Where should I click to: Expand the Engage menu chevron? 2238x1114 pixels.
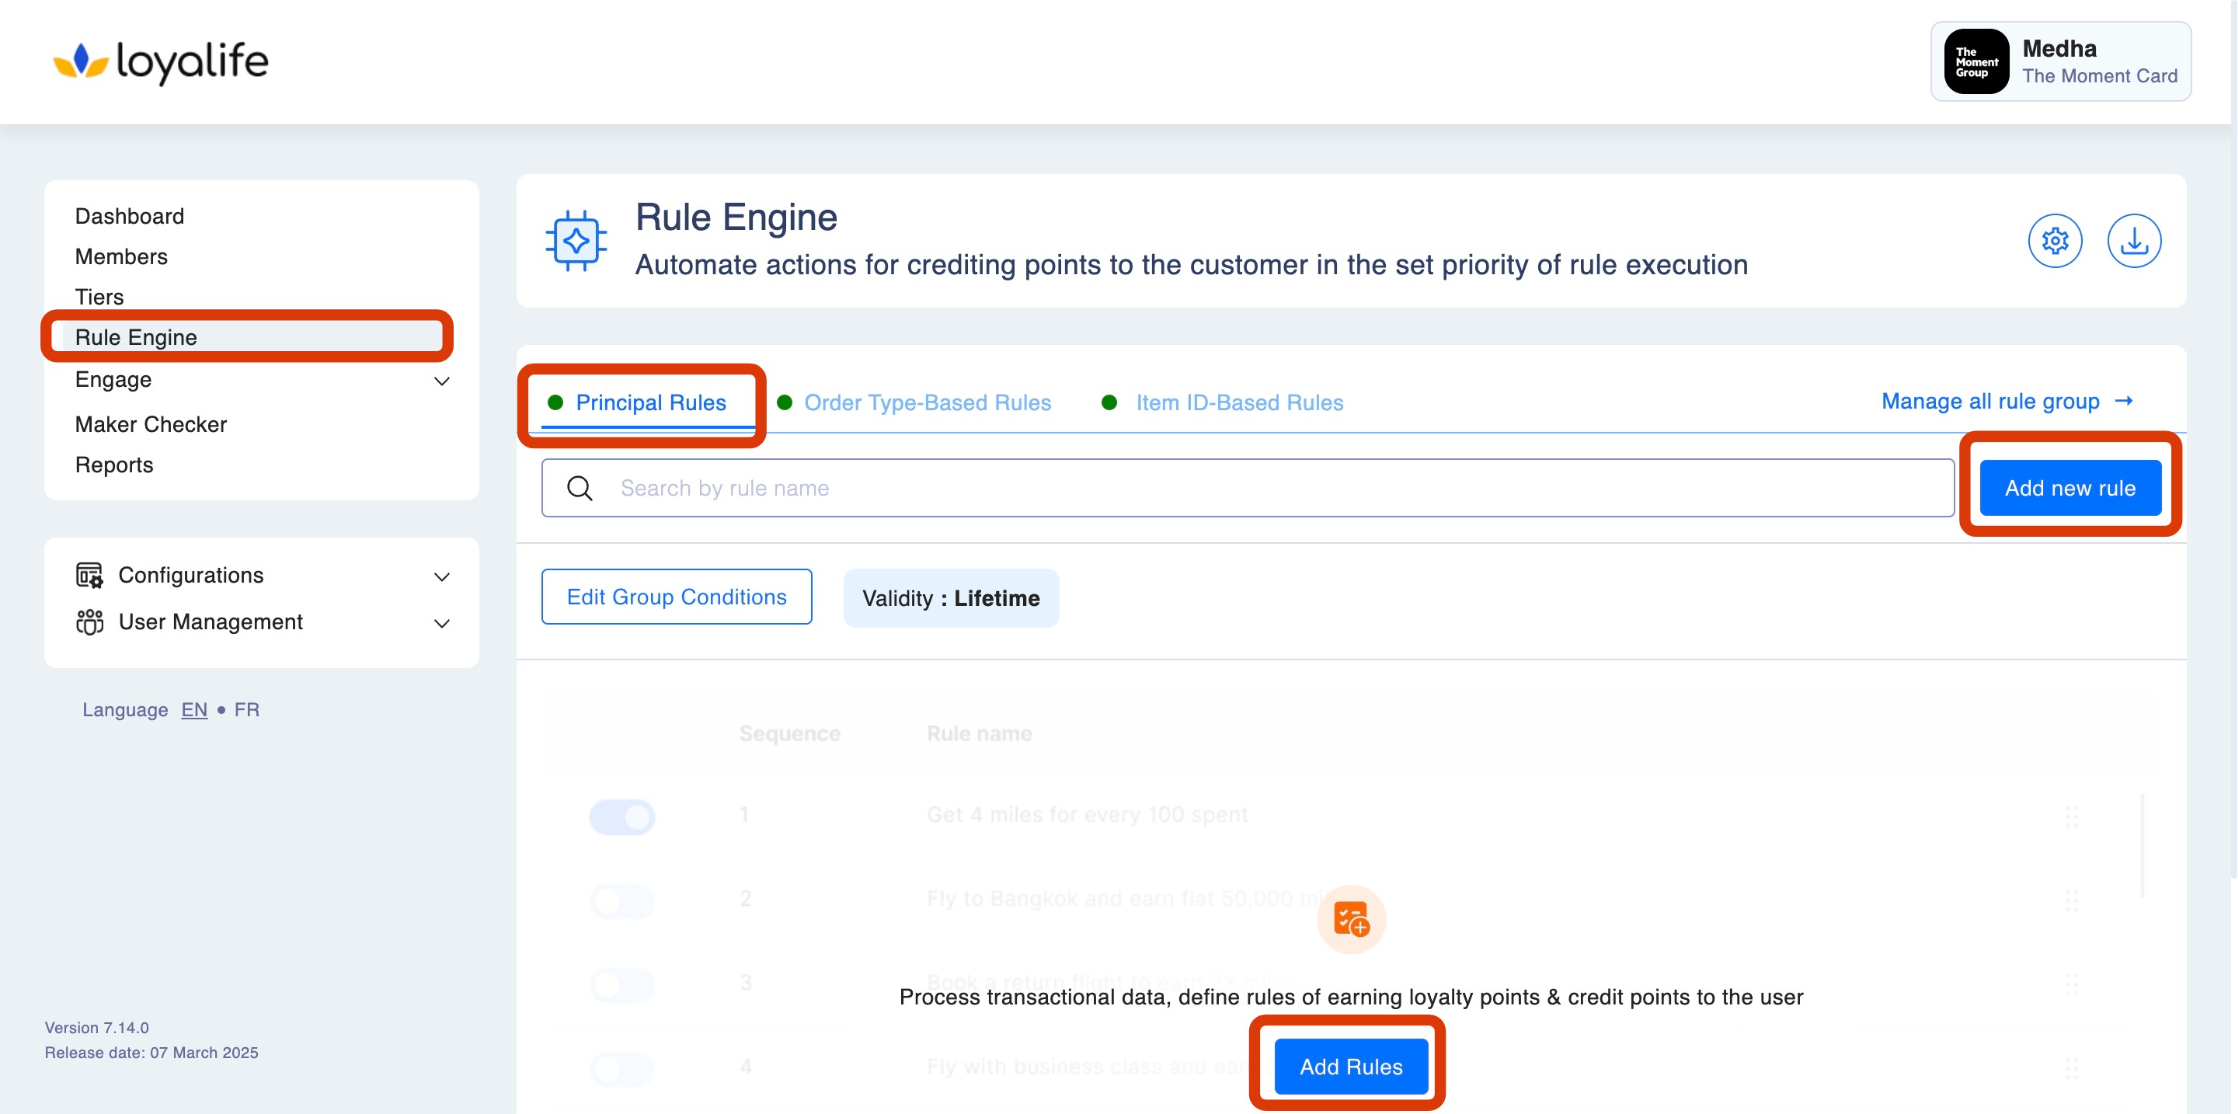[x=442, y=381]
